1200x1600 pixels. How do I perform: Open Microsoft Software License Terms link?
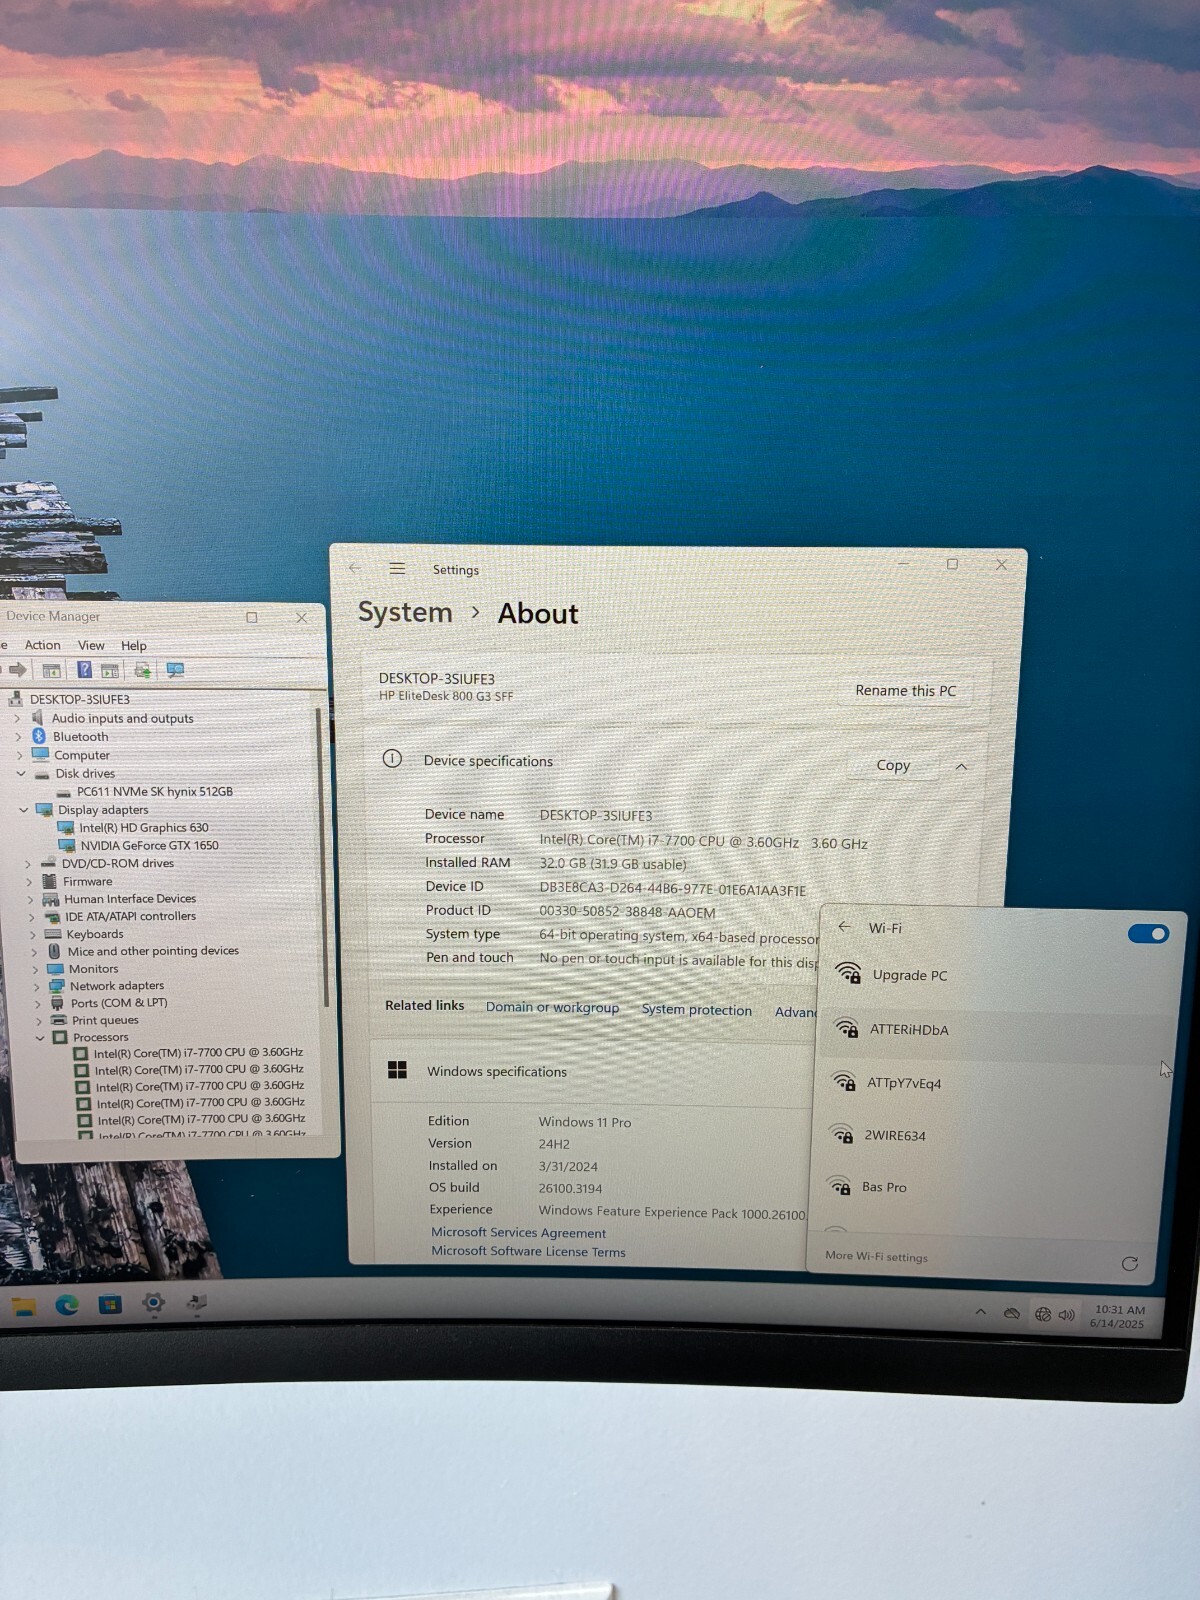click(528, 1251)
